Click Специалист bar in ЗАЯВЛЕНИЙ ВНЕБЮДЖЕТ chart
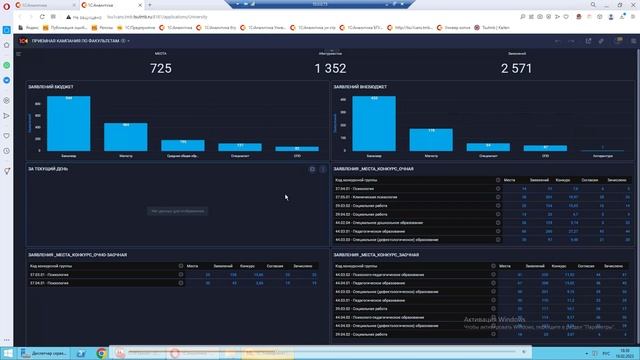The image size is (640, 360). click(x=488, y=147)
